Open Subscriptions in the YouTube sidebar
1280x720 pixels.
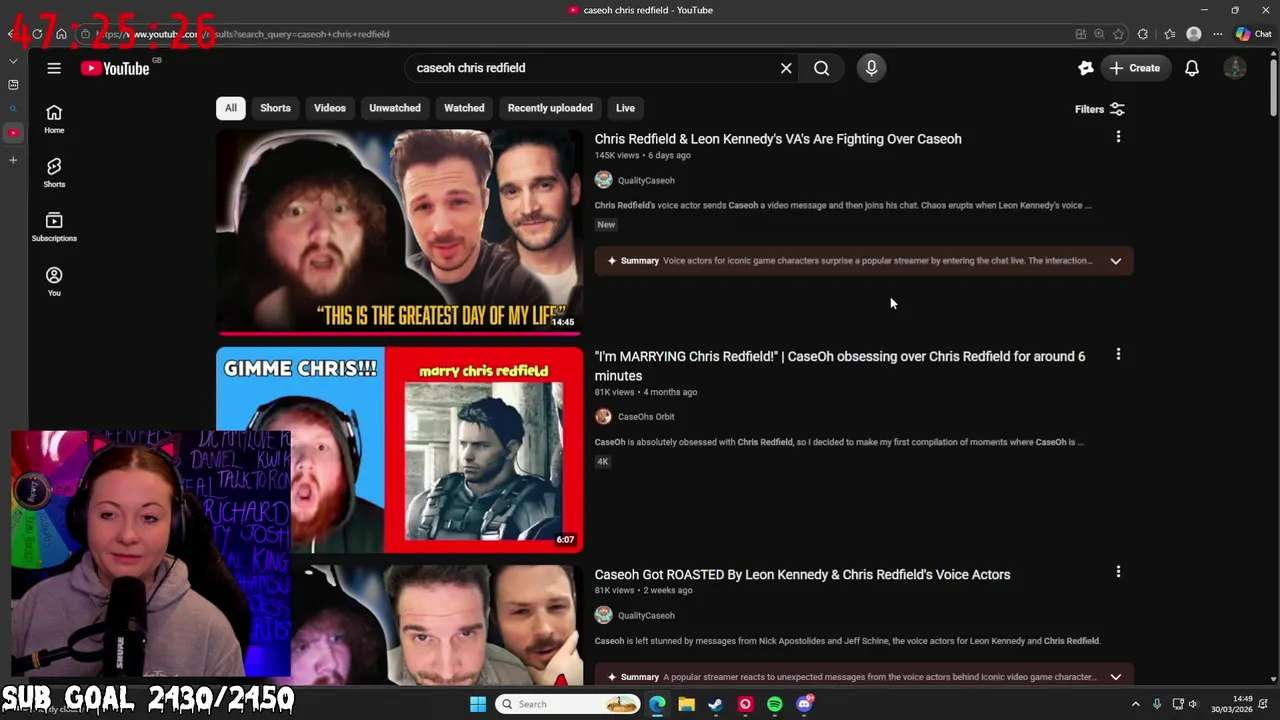pyautogui.click(x=54, y=227)
